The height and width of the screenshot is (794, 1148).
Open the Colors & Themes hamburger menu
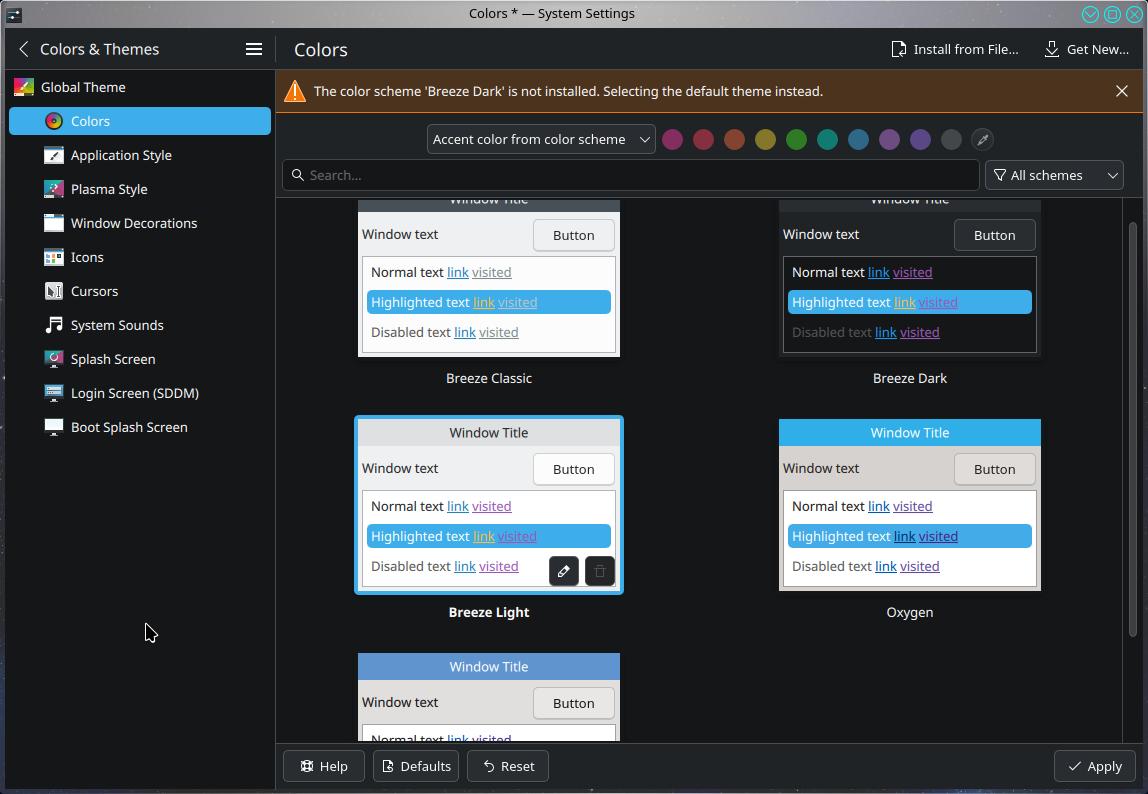254,49
